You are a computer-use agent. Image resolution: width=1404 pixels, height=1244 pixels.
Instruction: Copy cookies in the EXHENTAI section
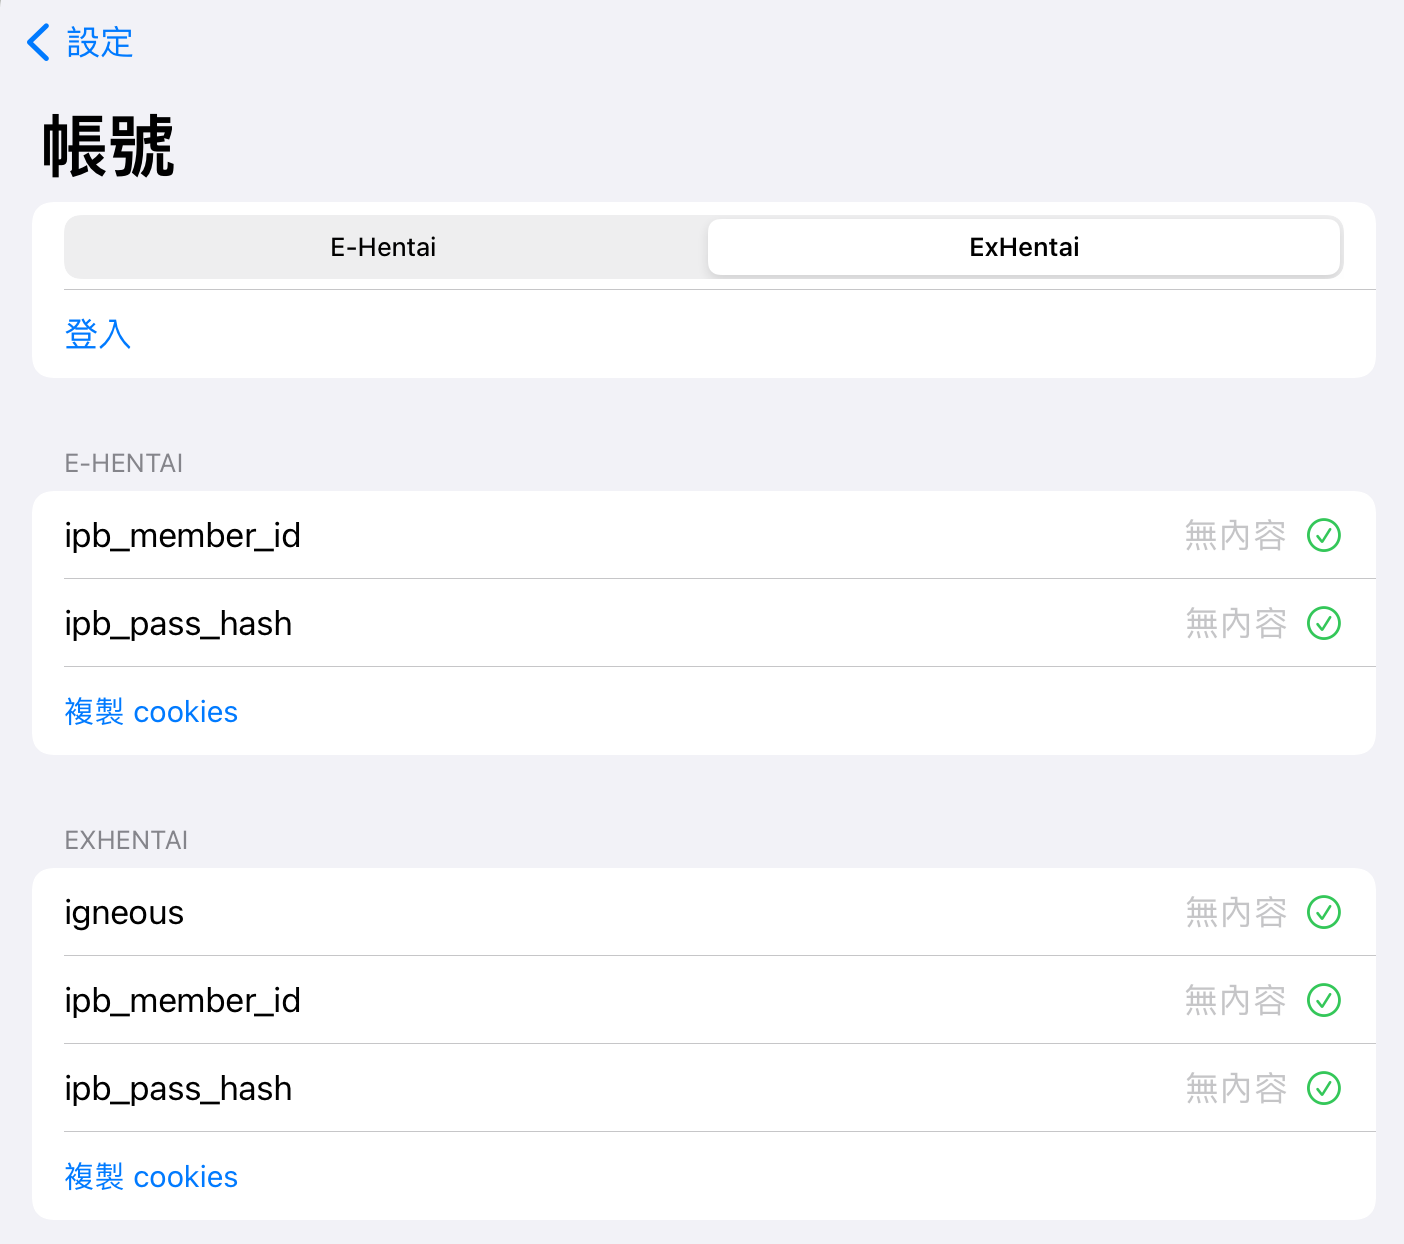click(x=151, y=1177)
